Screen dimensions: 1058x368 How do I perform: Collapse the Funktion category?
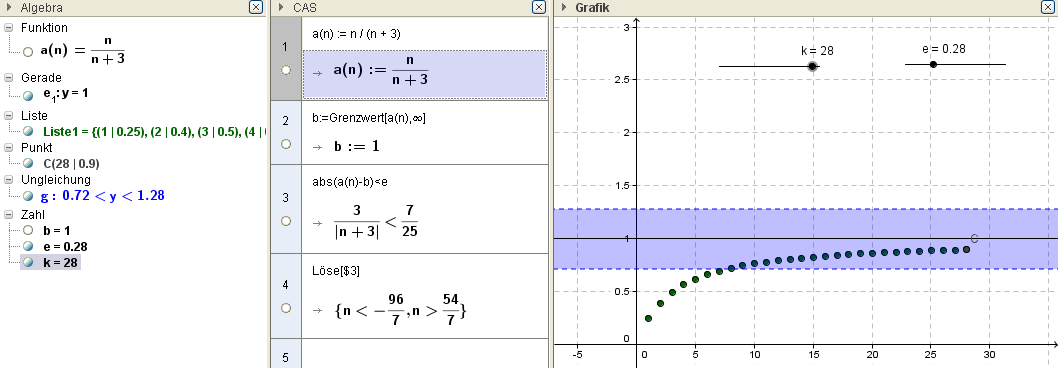click(x=9, y=28)
